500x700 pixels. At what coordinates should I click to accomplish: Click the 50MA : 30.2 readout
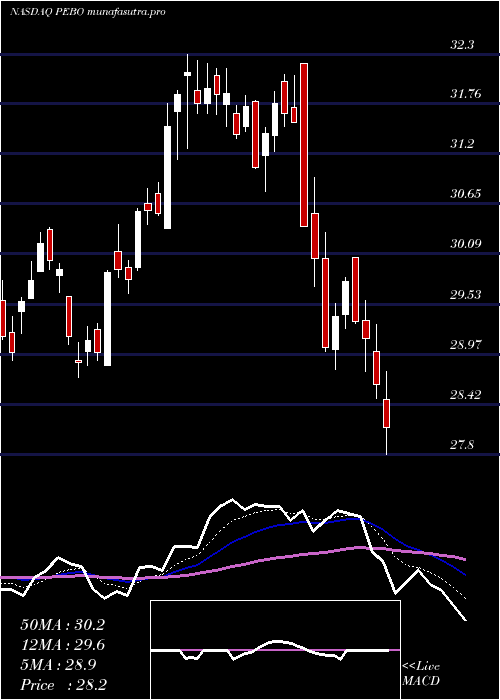(x=62, y=625)
